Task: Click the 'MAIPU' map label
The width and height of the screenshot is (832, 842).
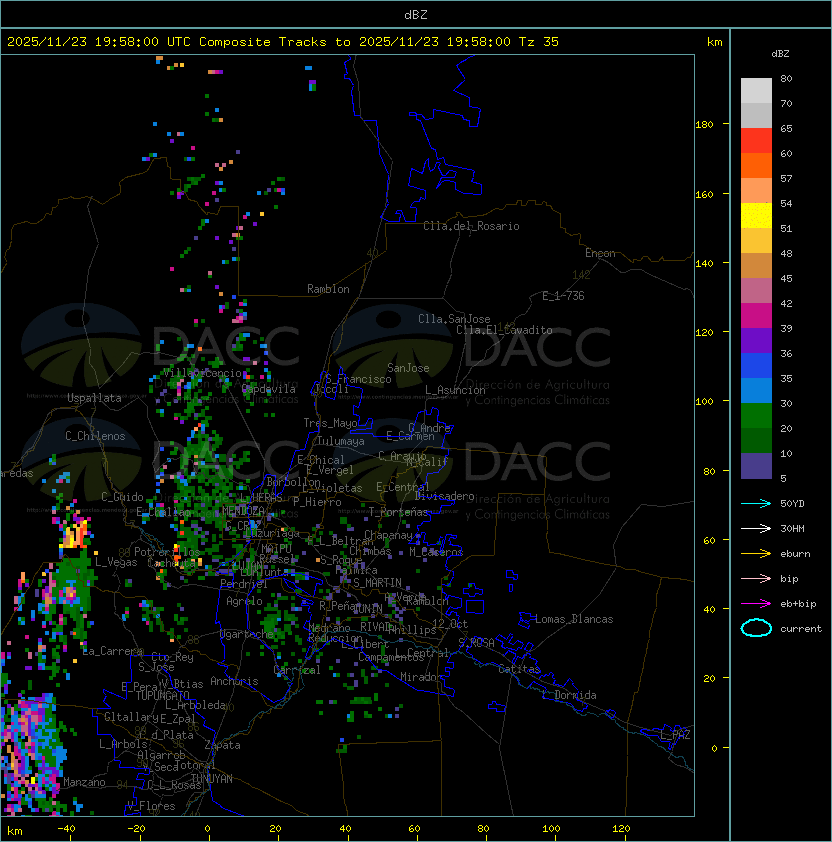Action: tap(276, 549)
